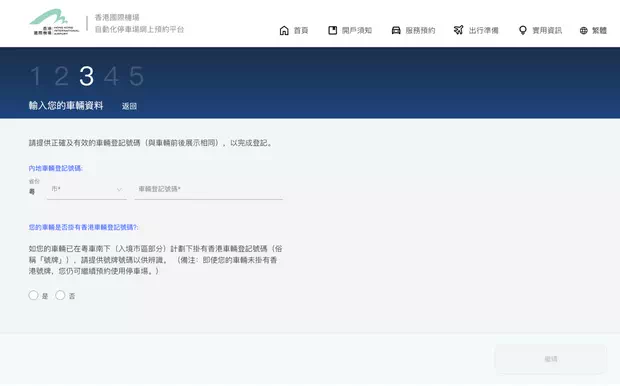Click the 自動化停車場網上預約平台 site title

(140, 29)
